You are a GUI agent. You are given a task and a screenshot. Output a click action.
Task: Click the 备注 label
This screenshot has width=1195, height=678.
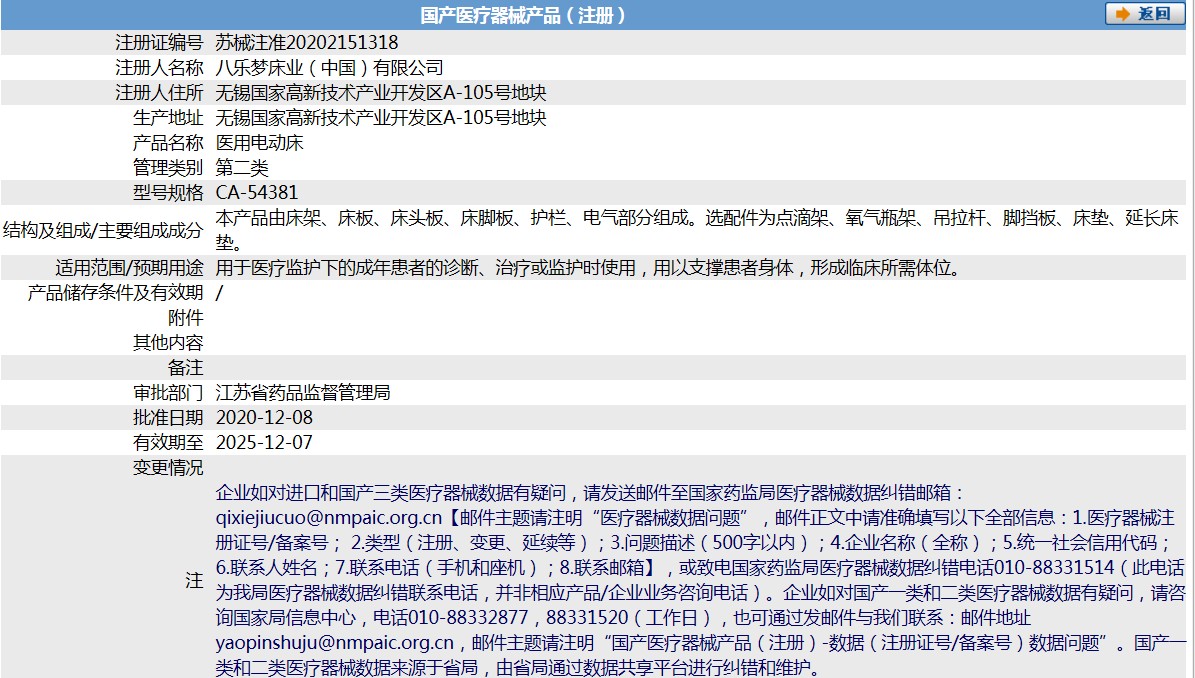coord(186,368)
